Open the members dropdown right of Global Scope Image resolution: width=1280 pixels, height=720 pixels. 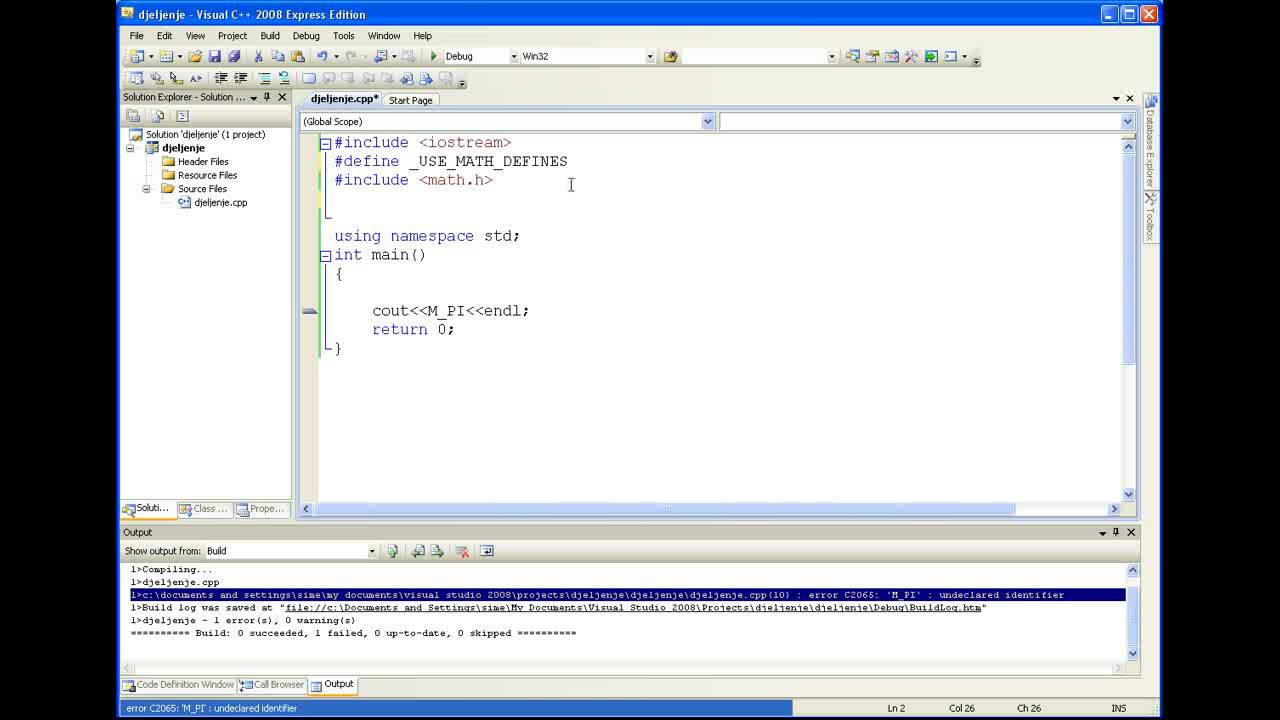click(x=1127, y=121)
